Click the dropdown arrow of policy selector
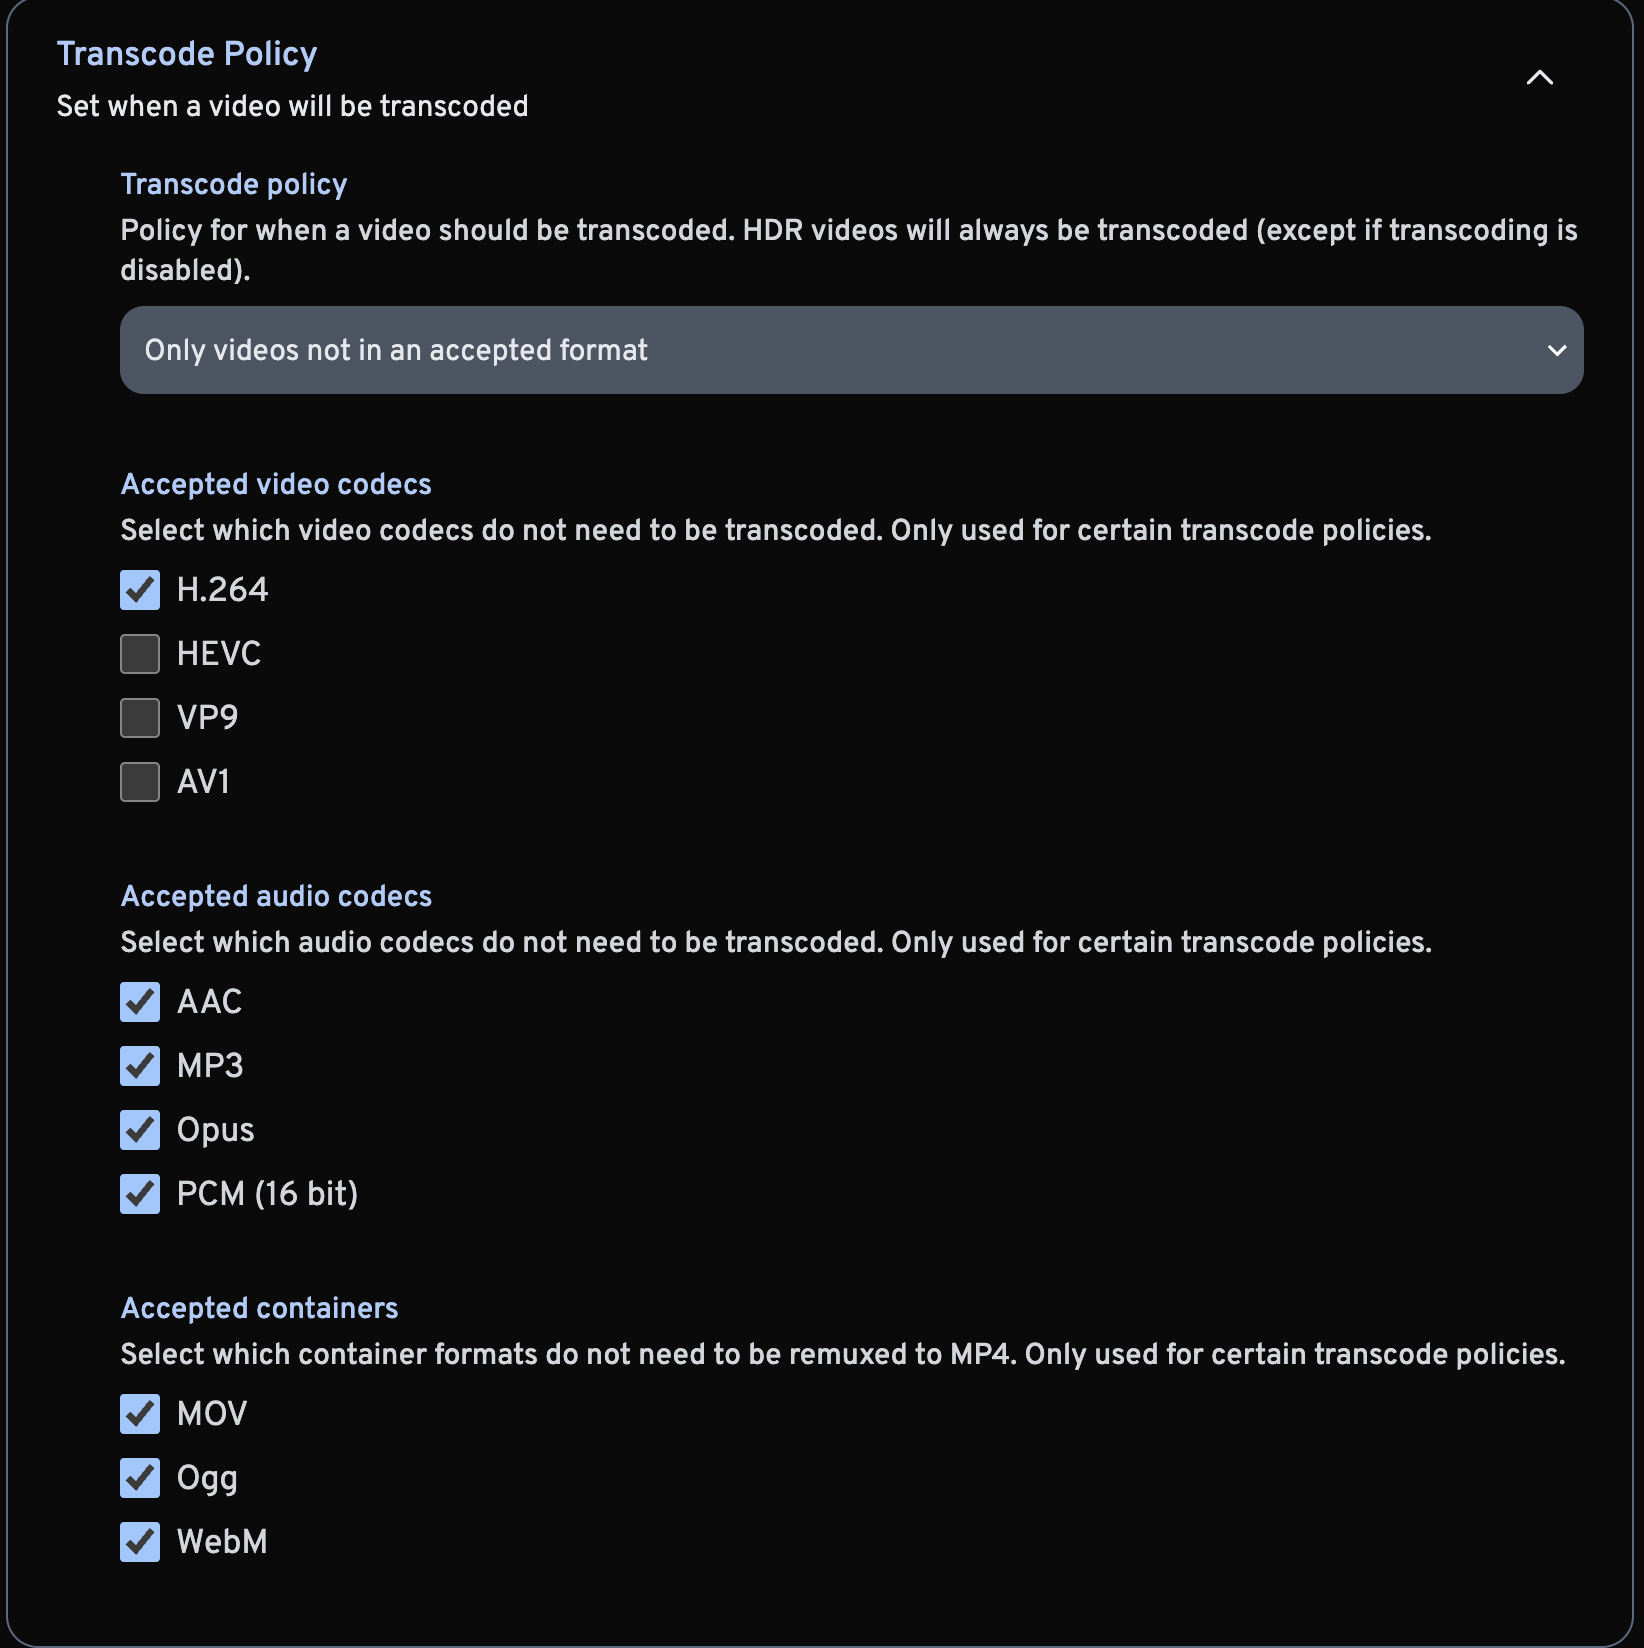This screenshot has width=1644, height=1648. pos(1556,350)
